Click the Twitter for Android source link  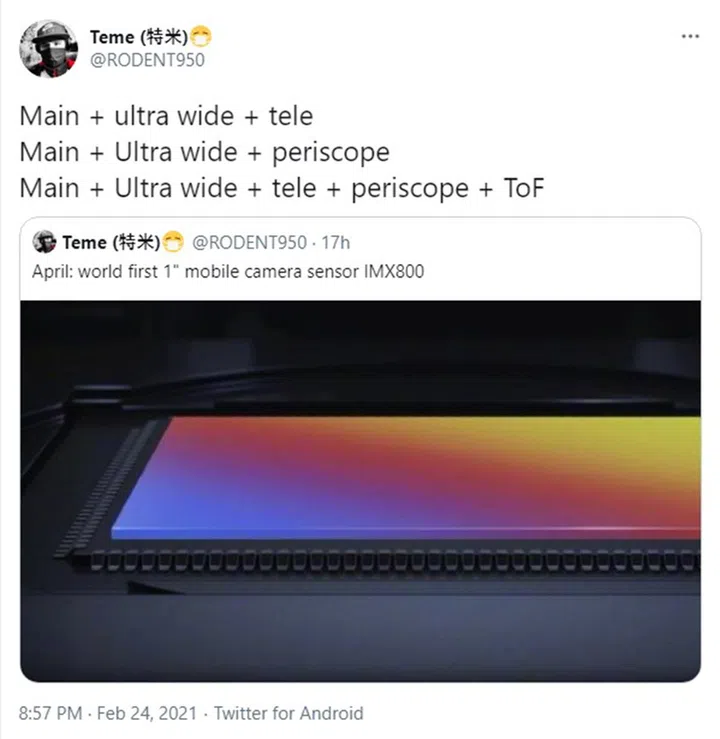(289, 713)
